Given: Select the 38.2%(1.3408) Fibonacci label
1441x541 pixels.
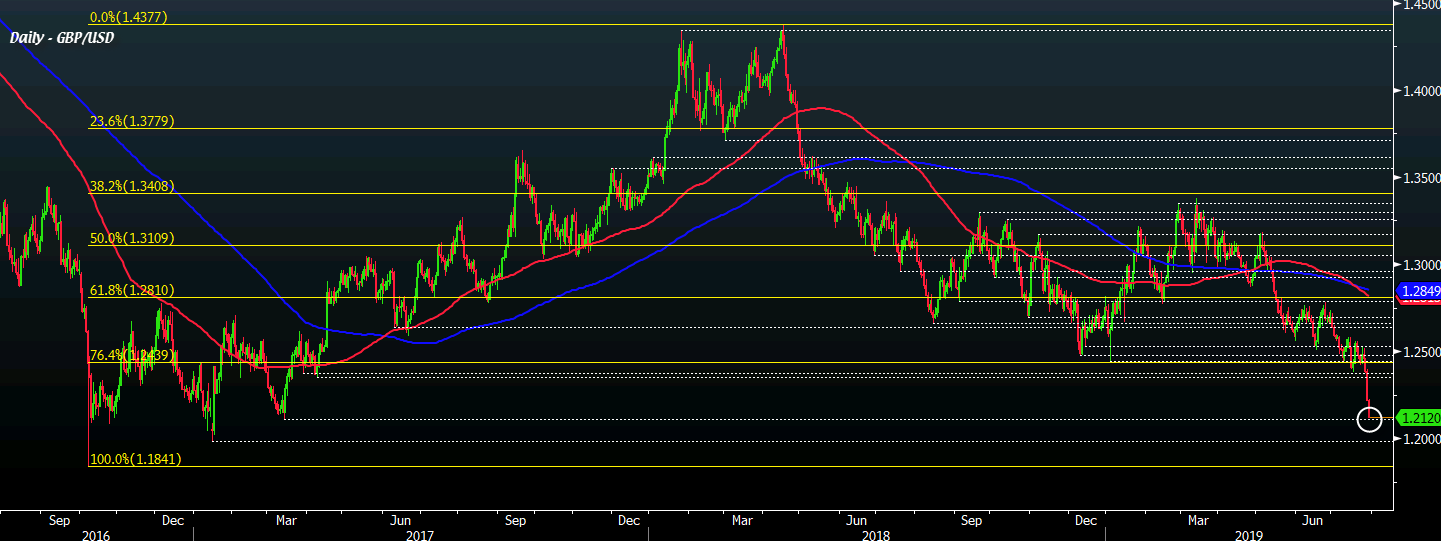Looking at the screenshot, I should pyautogui.click(x=132, y=186).
